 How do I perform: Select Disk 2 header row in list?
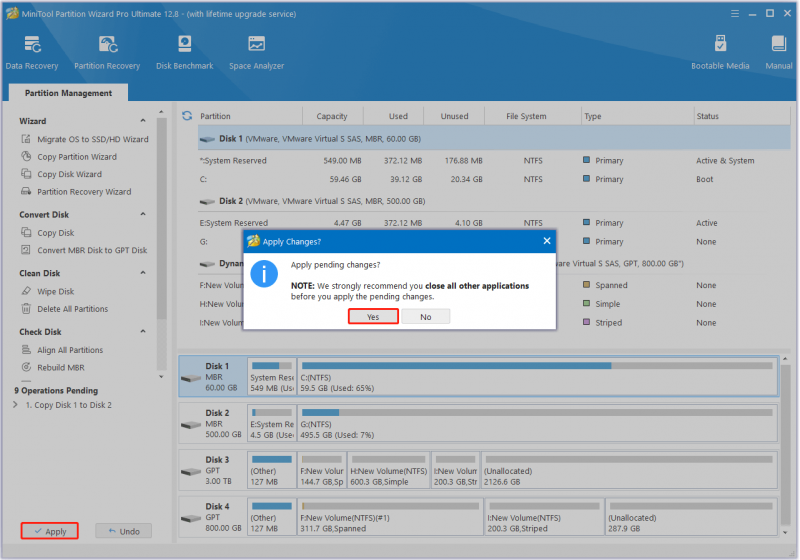[494, 201]
